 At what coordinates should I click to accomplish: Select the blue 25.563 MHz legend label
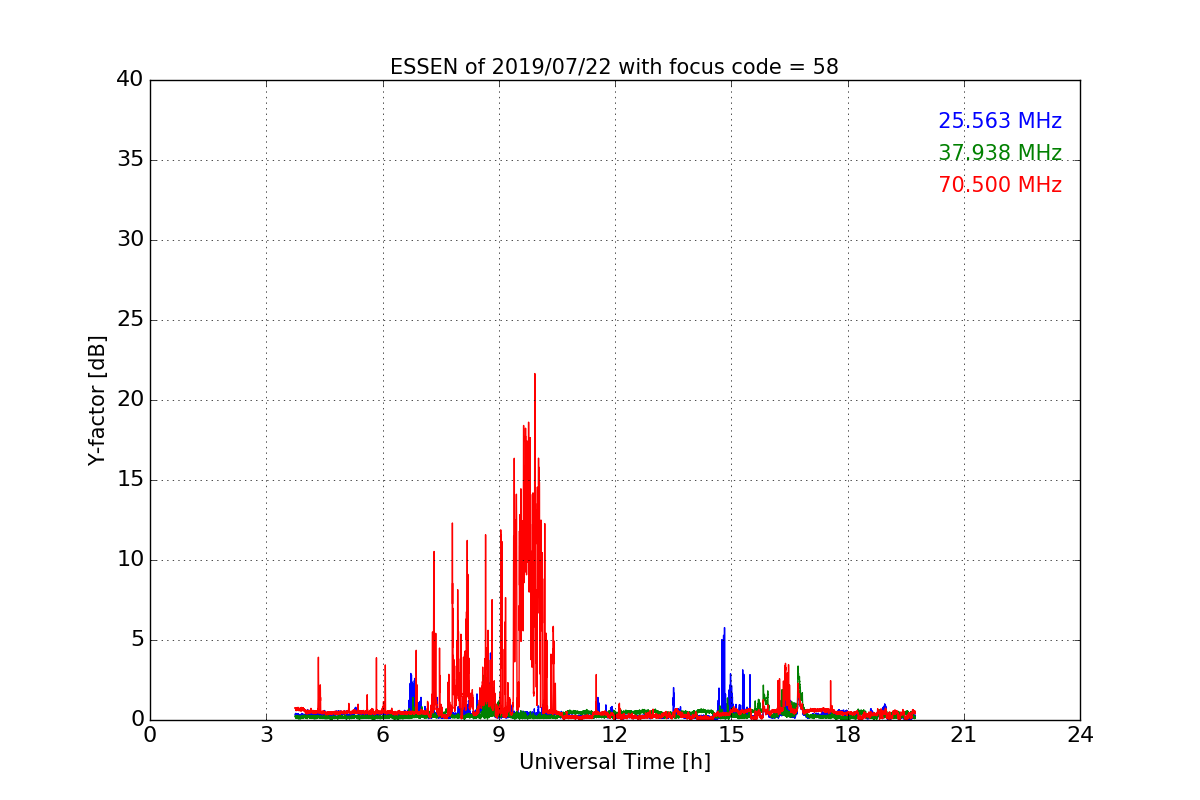click(1000, 121)
